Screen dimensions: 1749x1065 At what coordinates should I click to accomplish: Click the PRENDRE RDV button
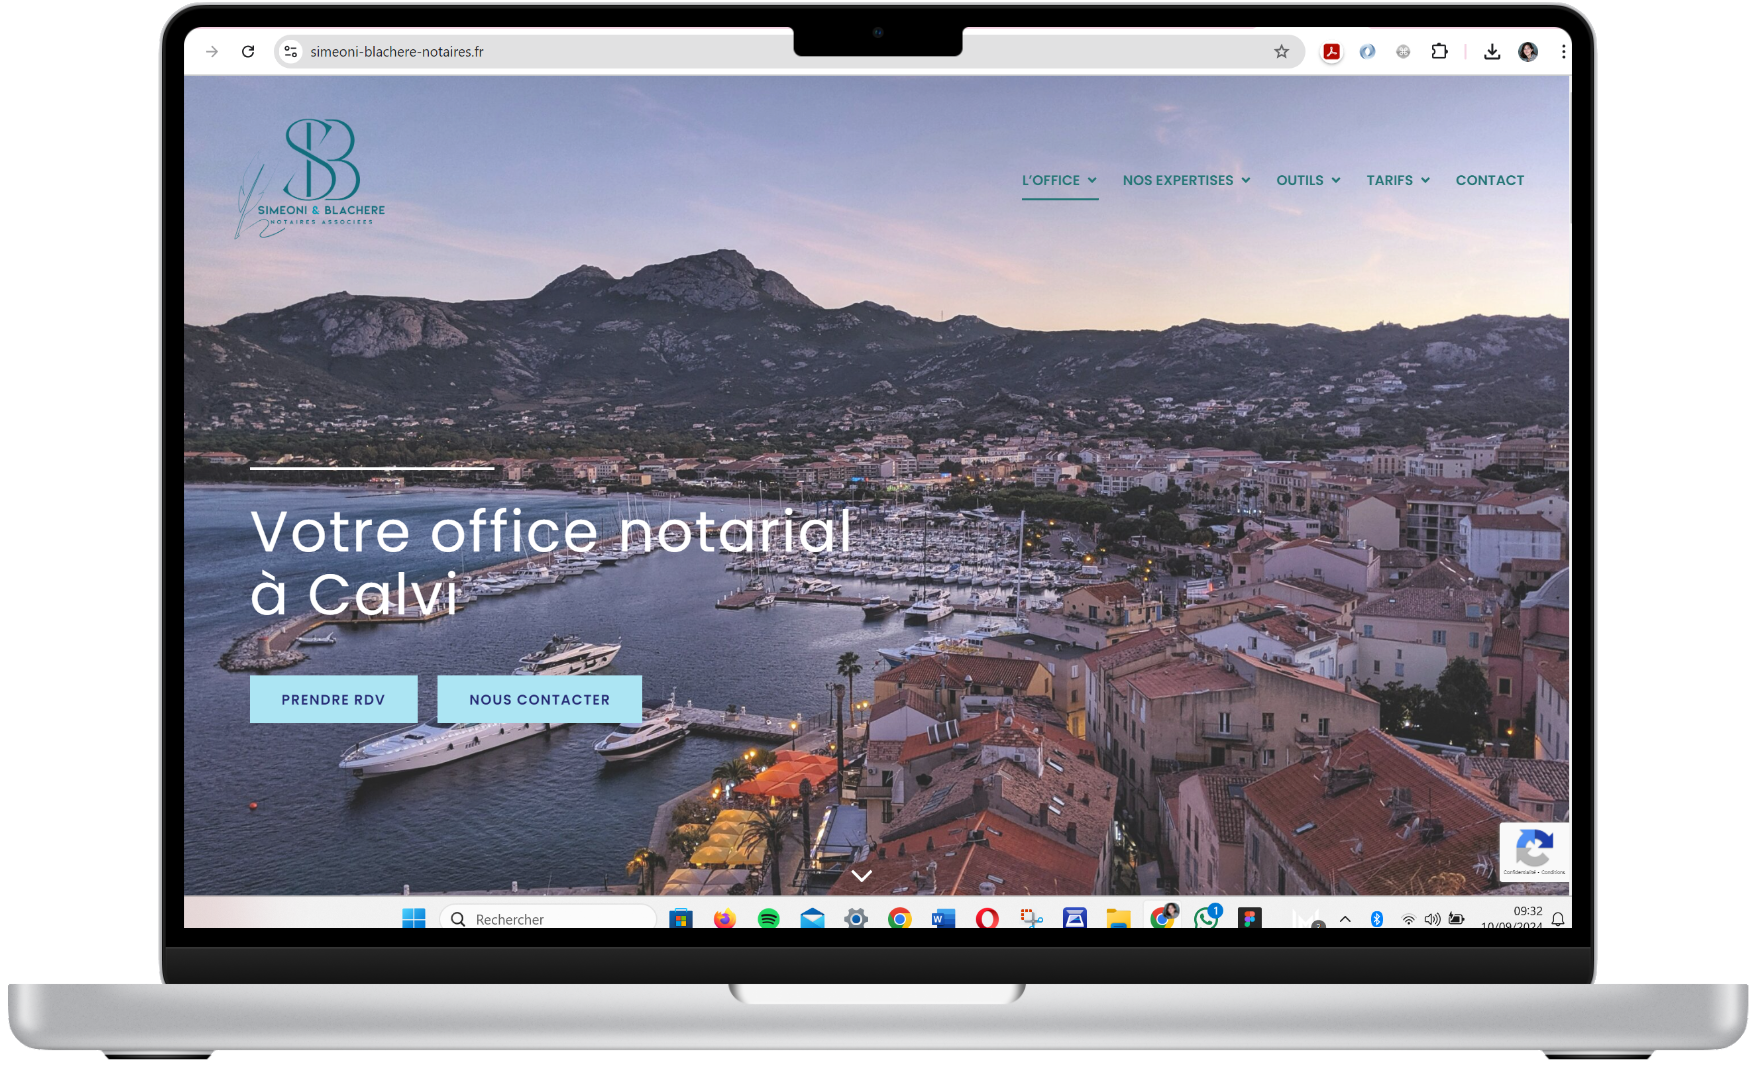coord(333,699)
